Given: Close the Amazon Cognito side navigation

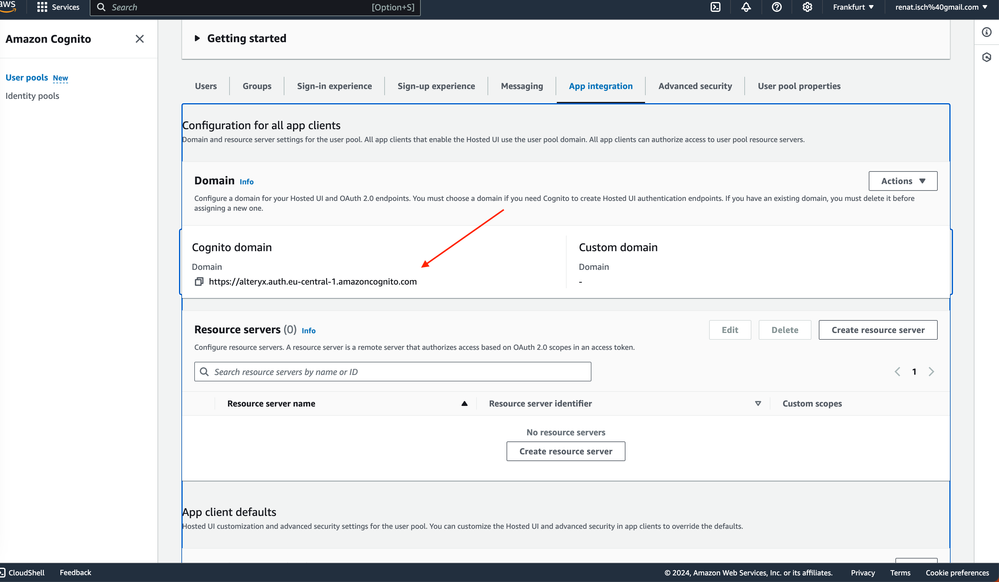Looking at the screenshot, I should click(140, 39).
